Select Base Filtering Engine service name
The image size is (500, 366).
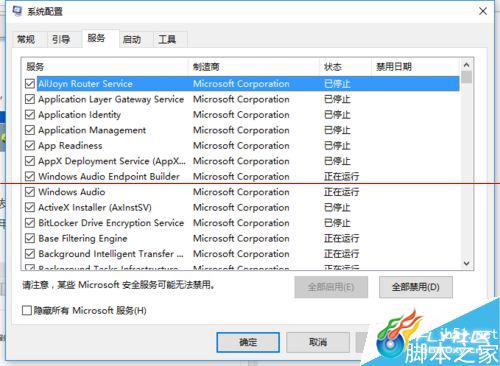(83, 238)
